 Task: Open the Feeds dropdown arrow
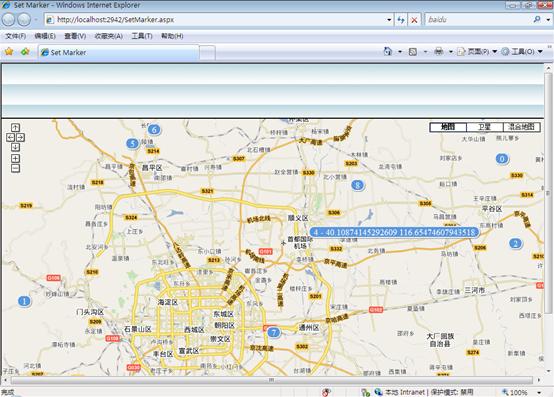point(425,52)
